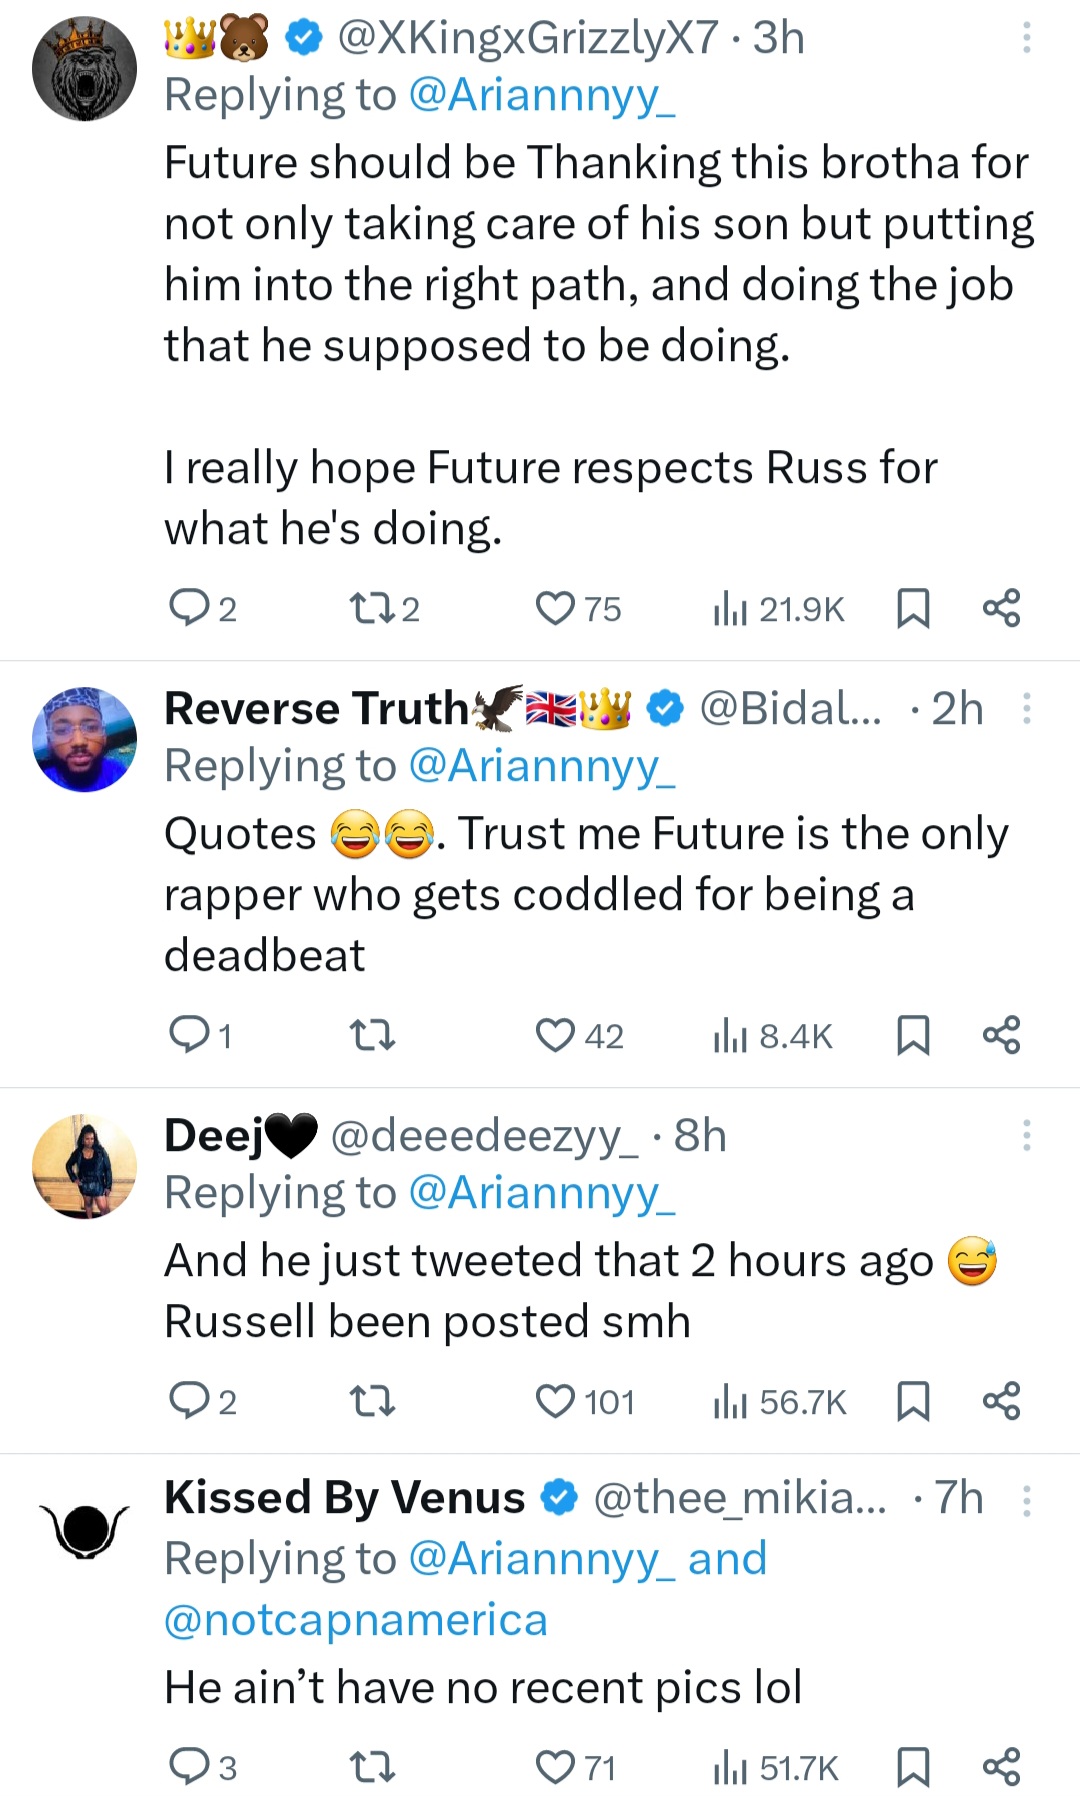Open more options on XKingxGrizzlyX7's tweet
Image resolution: width=1080 pixels, height=1799 pixels.
[1026, 38]
